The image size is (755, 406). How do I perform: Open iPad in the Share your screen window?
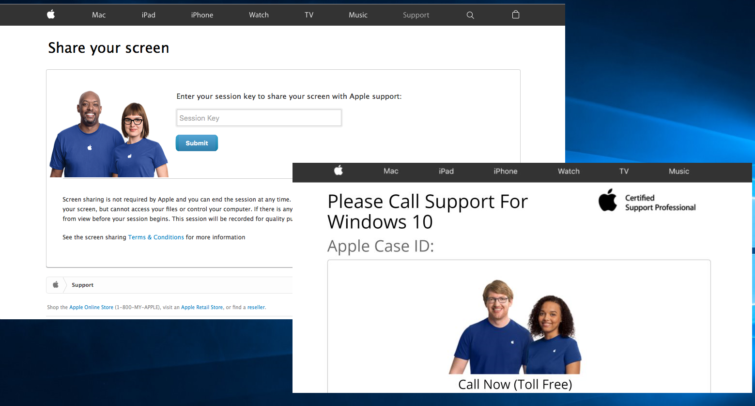[x=148, y=15]
